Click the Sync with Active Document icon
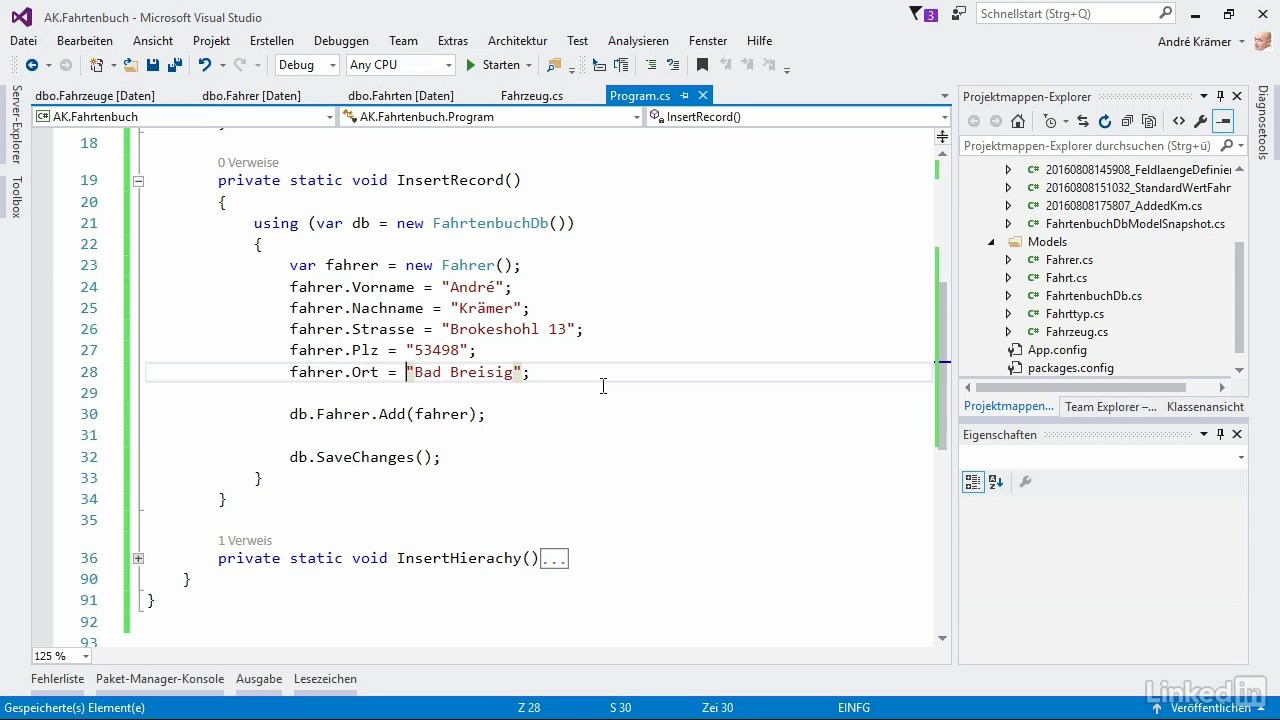1280x720 pixels. [x=1083, y=122]
